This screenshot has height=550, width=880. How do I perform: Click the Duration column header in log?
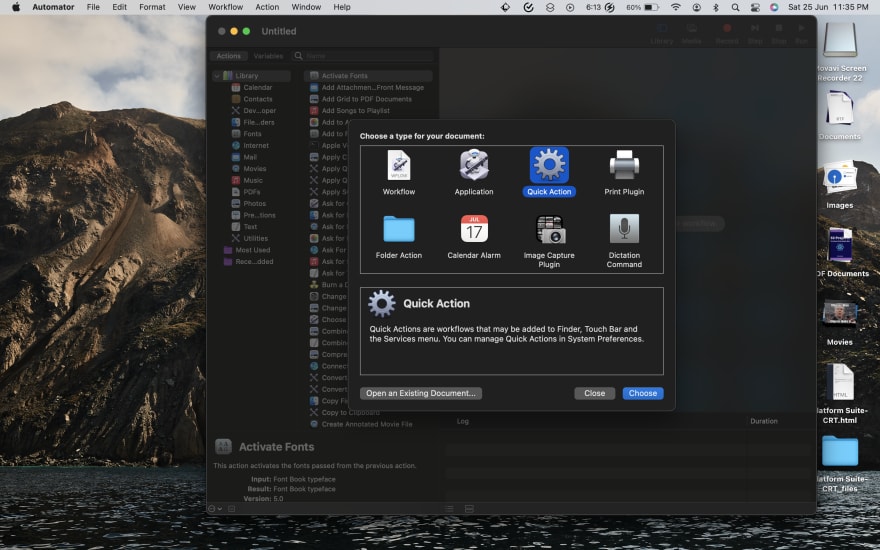click(x=764, y=421)
